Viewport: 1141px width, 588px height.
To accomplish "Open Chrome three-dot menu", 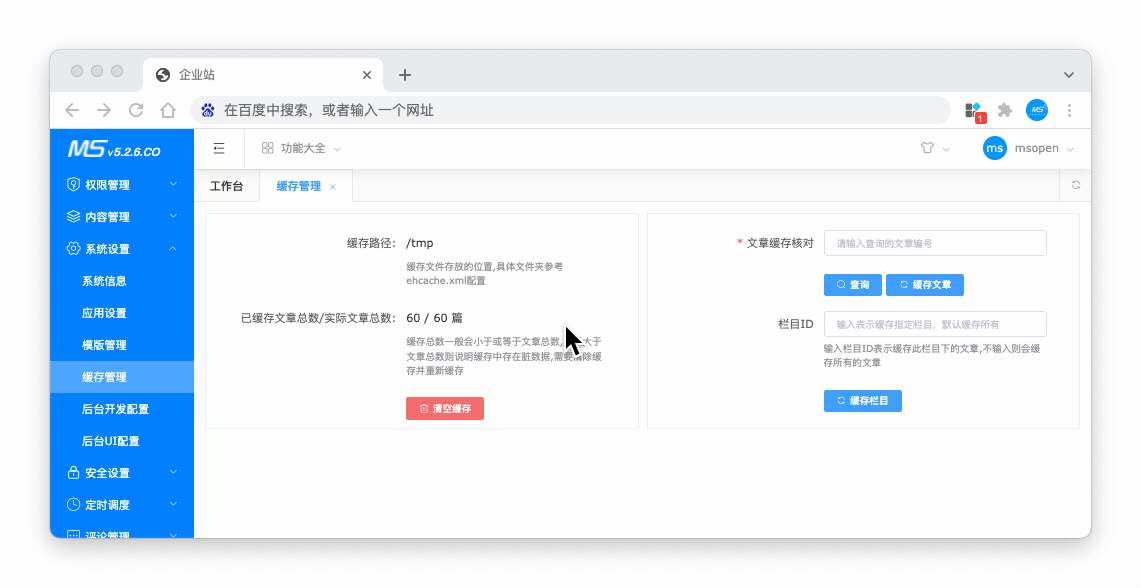I will click(1069, 110).
